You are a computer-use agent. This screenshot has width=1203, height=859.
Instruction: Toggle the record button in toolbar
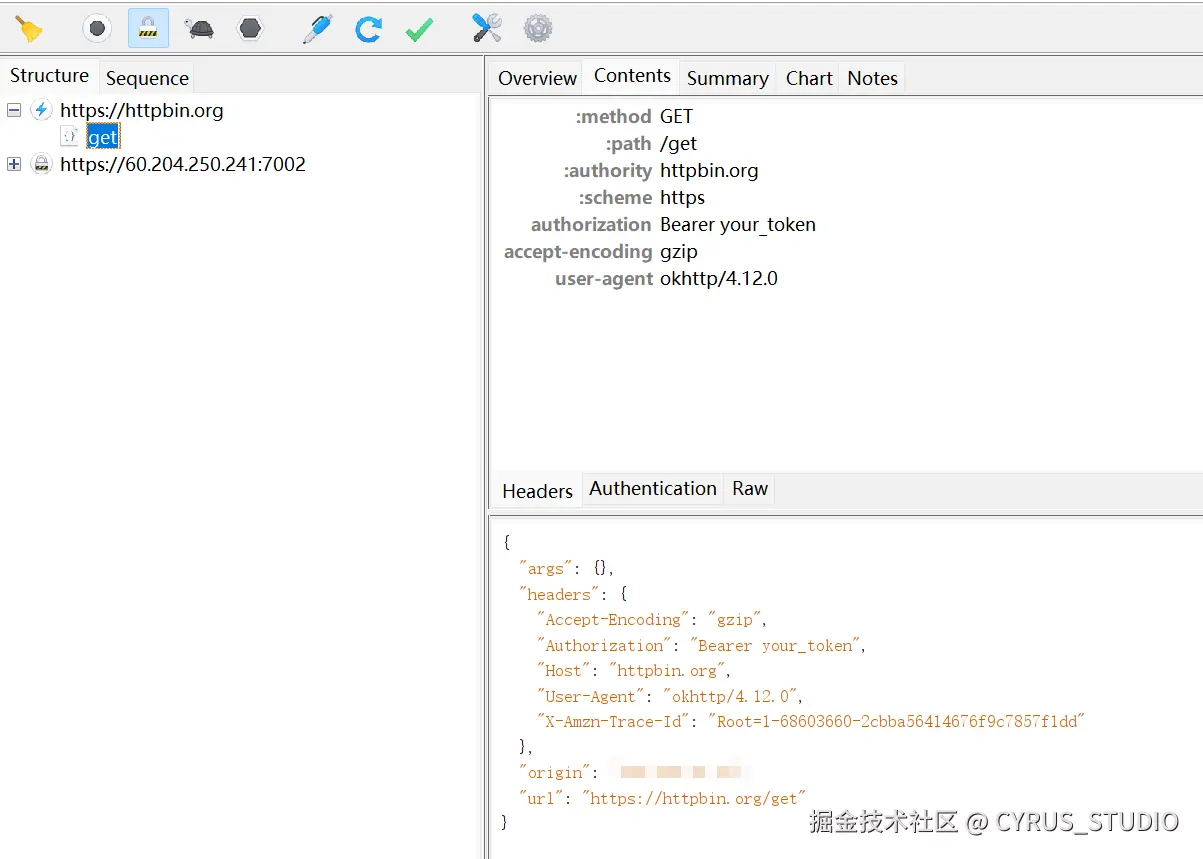(x=97, y=29)
